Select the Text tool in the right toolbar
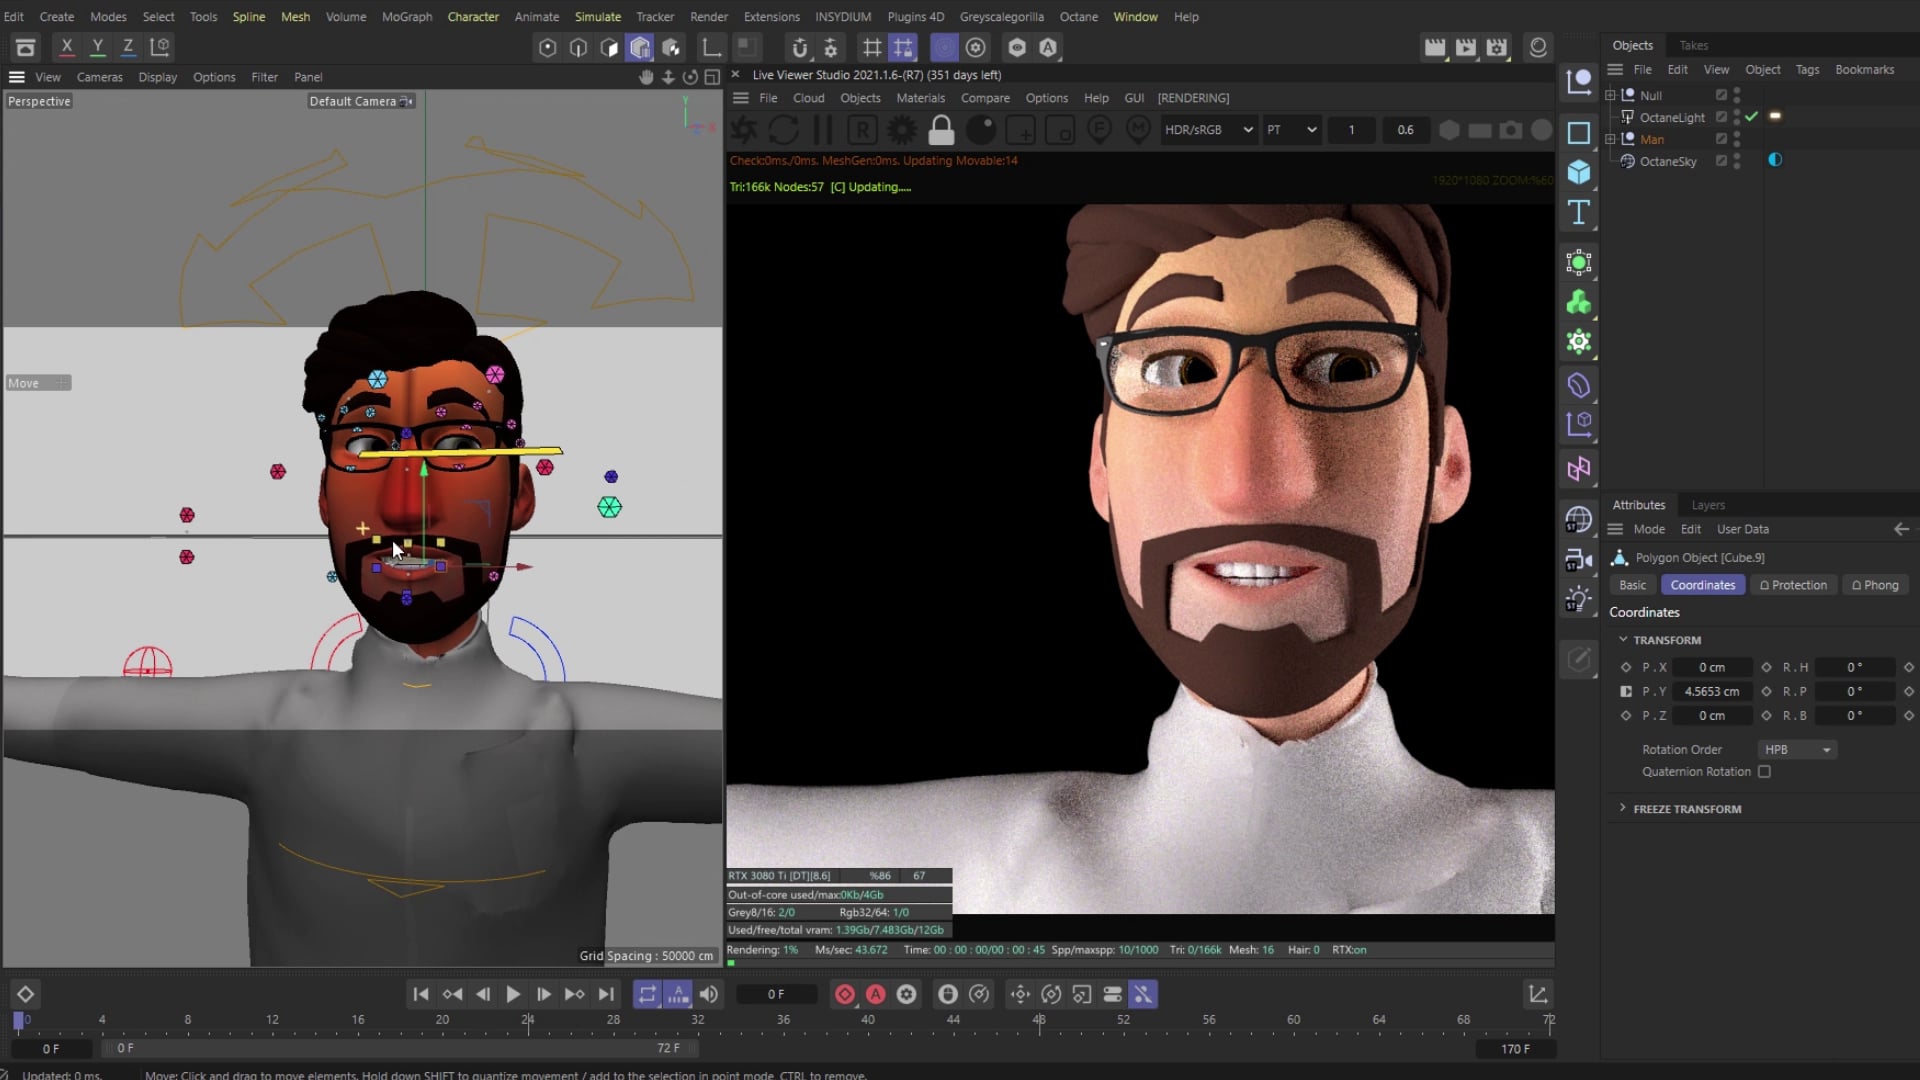The image size is (1920, 1080). click(1578, 212)
